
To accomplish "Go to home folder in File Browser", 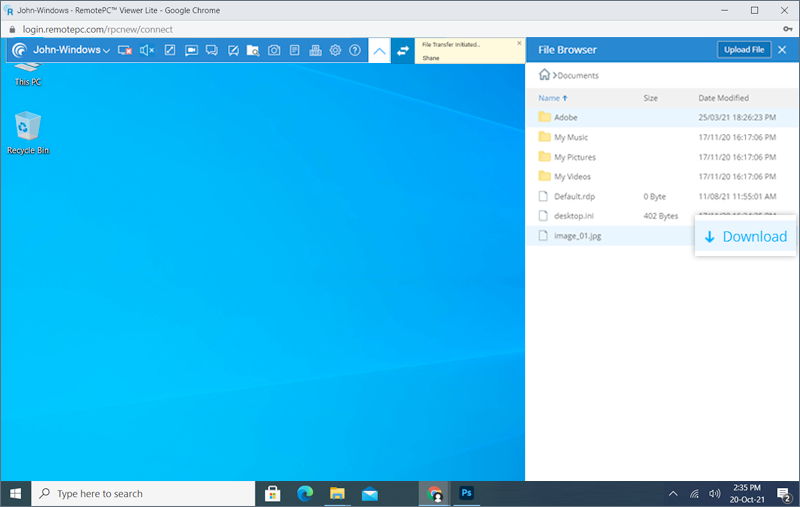I will pyautogui.click(x=544, y=75).
